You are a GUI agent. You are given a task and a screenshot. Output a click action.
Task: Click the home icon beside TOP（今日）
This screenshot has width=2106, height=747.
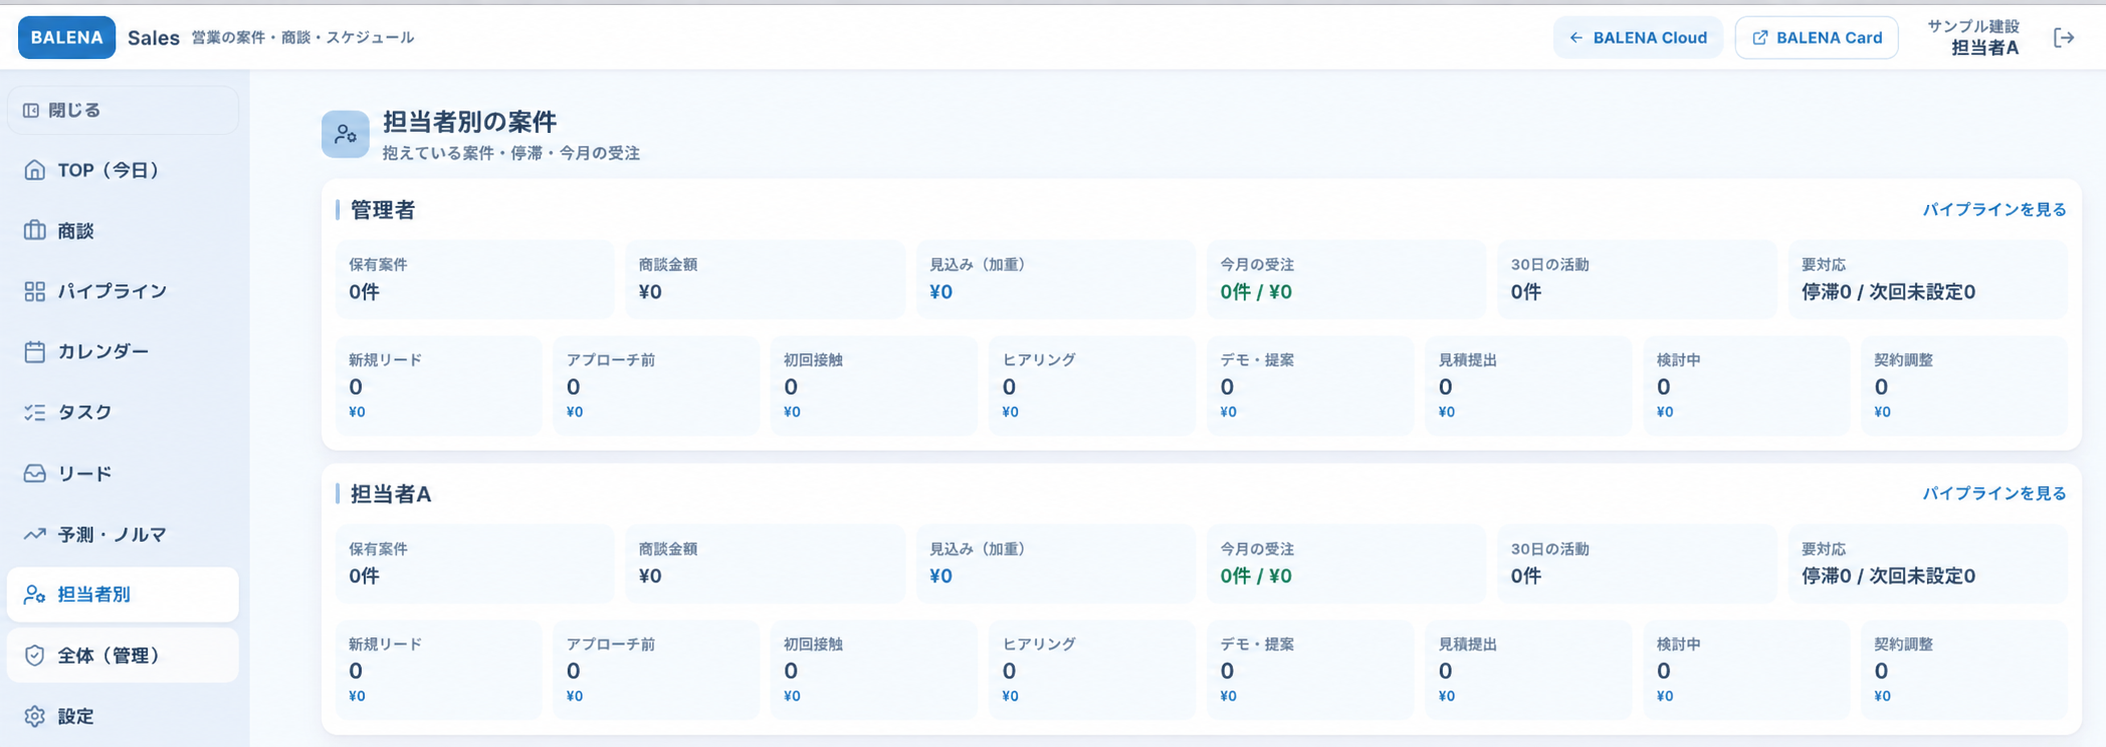(35, 170)
